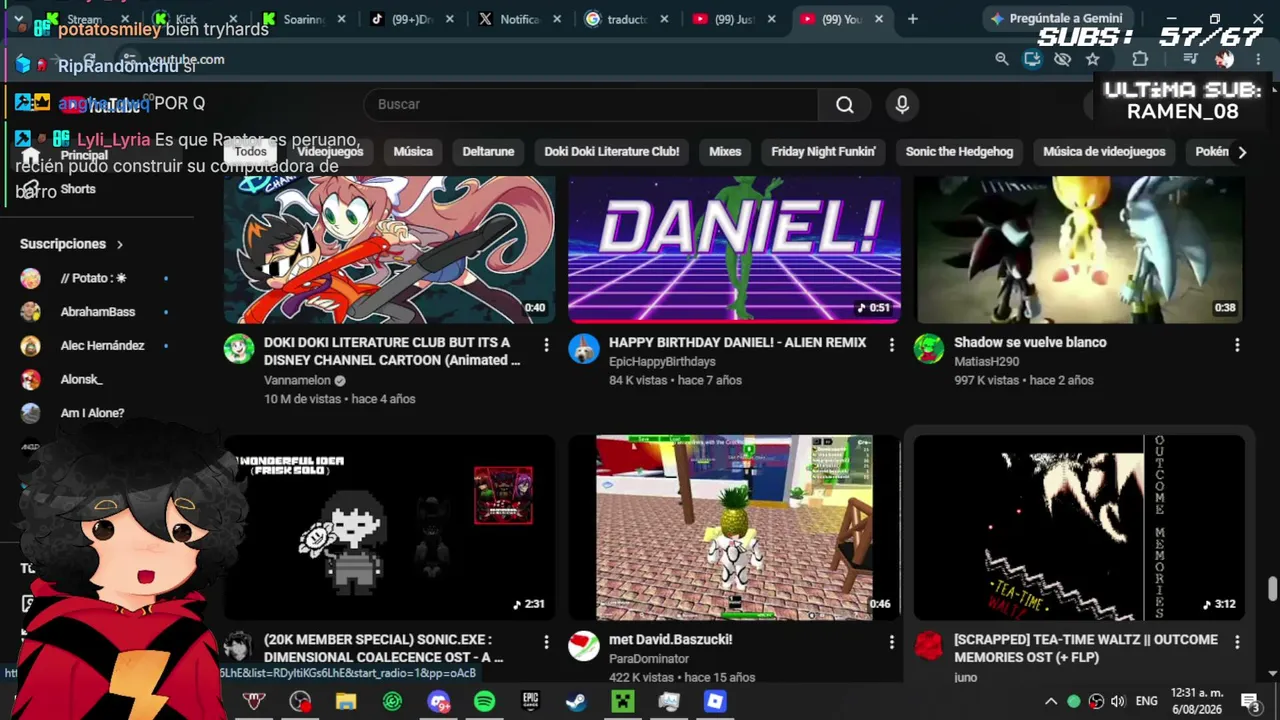Screen dimensions: 1280x720
Task: Open EpicHappyBirthdays channel avatar
Action: (584, 348)
